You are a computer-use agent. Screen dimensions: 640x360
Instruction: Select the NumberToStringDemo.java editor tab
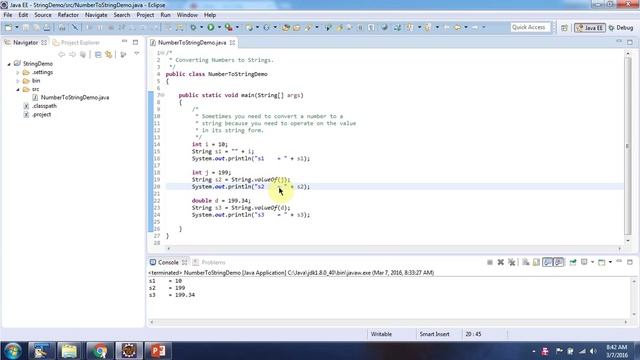pyautogui.click(x=192, y=42)
